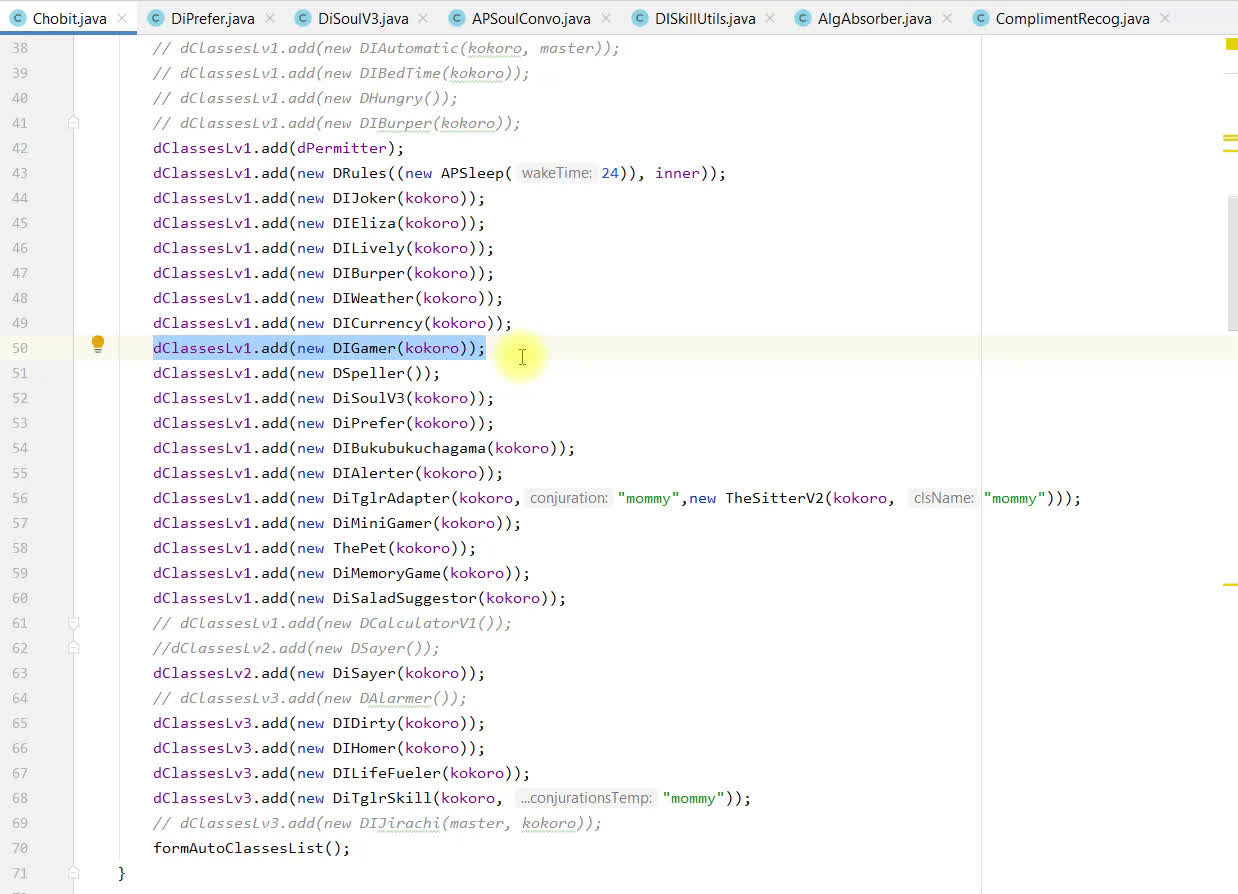Close the ComplimentRecog.java tab
Viewport: 1238px width, 894px height.
1165,19
